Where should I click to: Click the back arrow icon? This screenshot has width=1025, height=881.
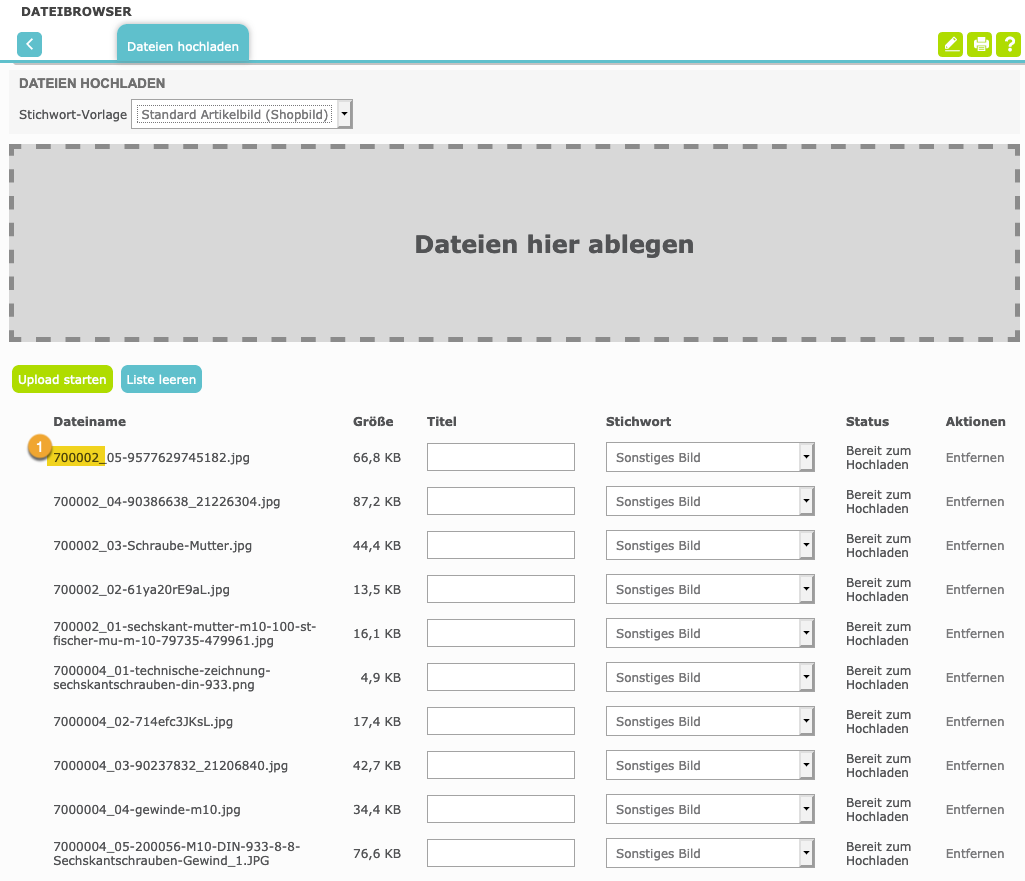pyautogui.click(x=30, y=44)
